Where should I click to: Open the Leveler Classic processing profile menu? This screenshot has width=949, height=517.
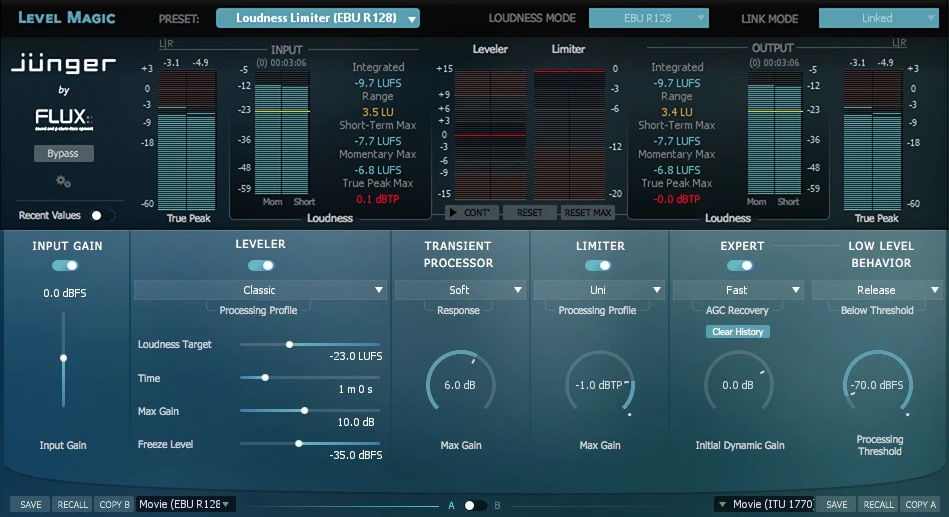click(260, 290)
